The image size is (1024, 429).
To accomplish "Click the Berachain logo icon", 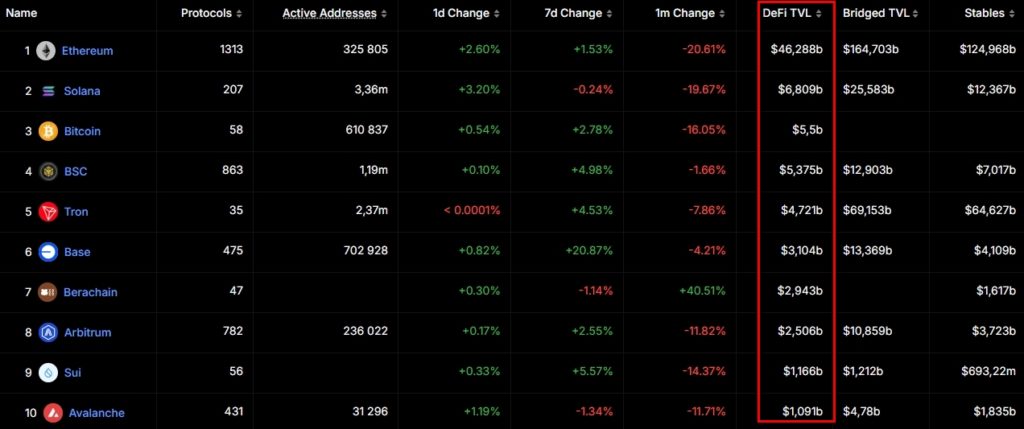I will pyautogui.click(x=47, y=292).
